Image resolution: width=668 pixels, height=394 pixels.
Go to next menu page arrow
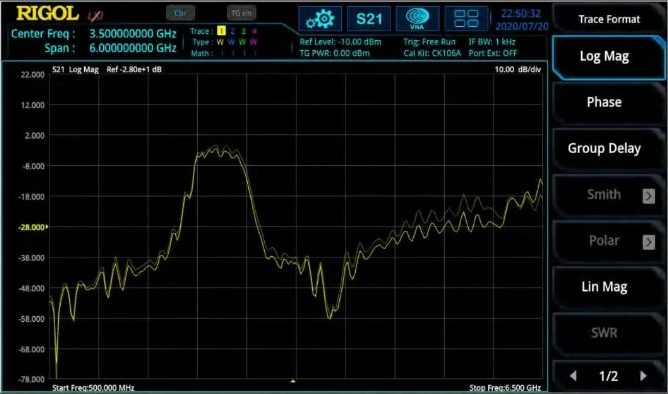pos(643,376)
